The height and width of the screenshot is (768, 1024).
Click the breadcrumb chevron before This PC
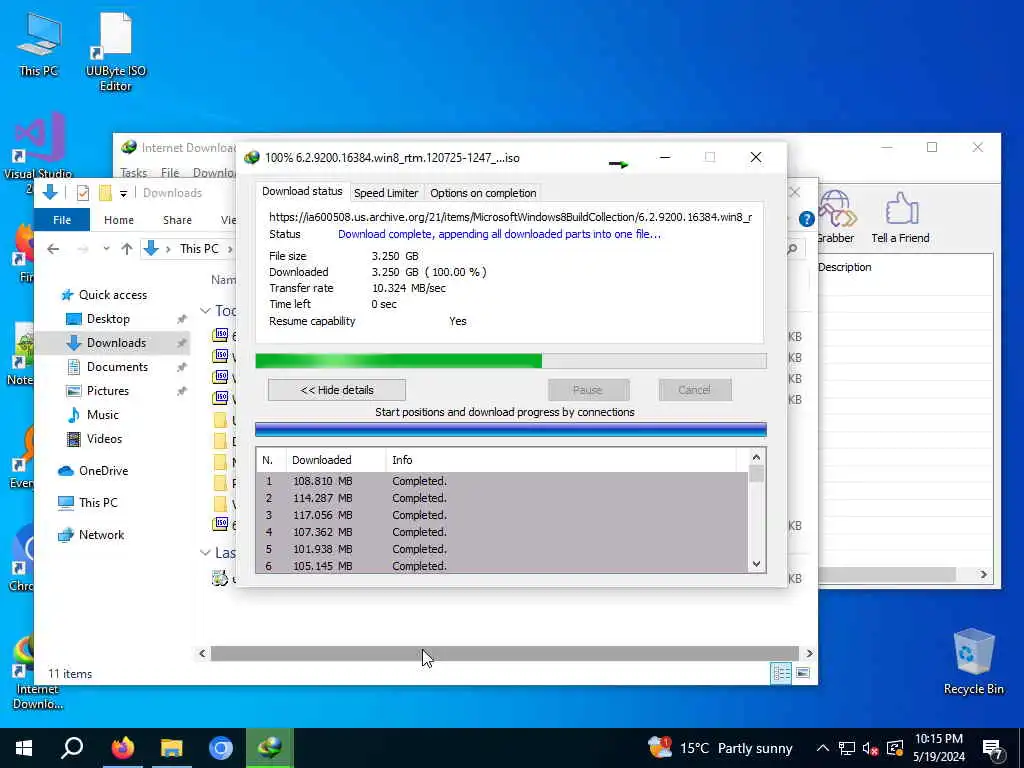pyautogui.click(x=168, y=249)
